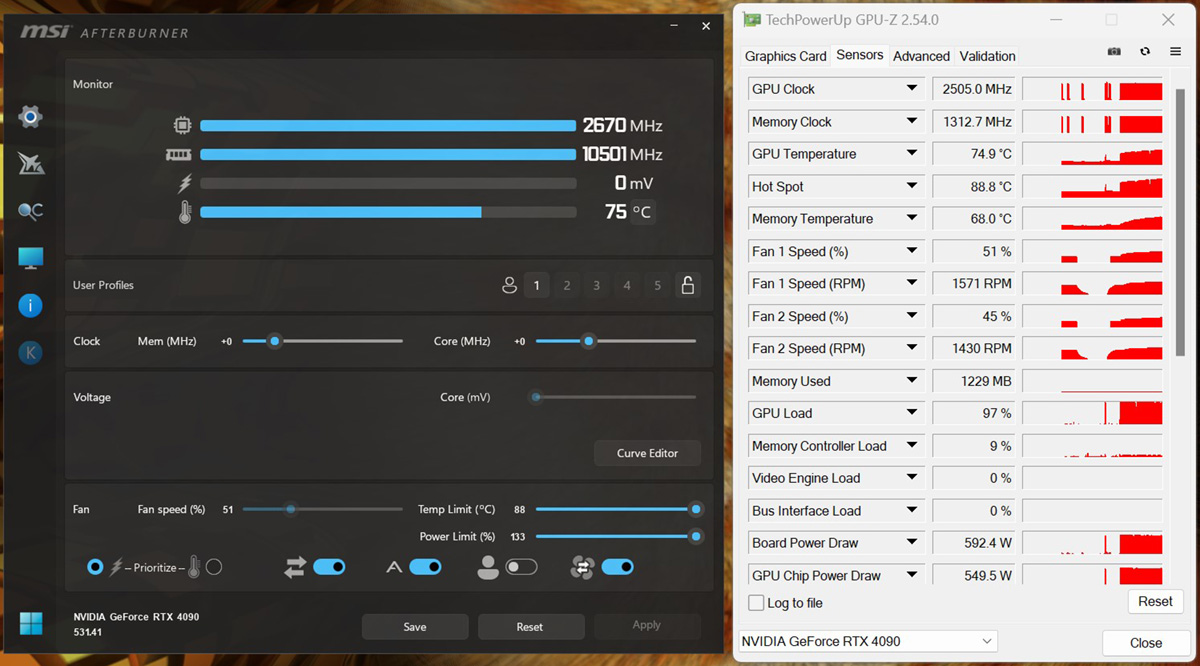This screenshot has height=666, width=1200.
Task: Click the Fan speed (%) slider handle
Action: point(290,509)
